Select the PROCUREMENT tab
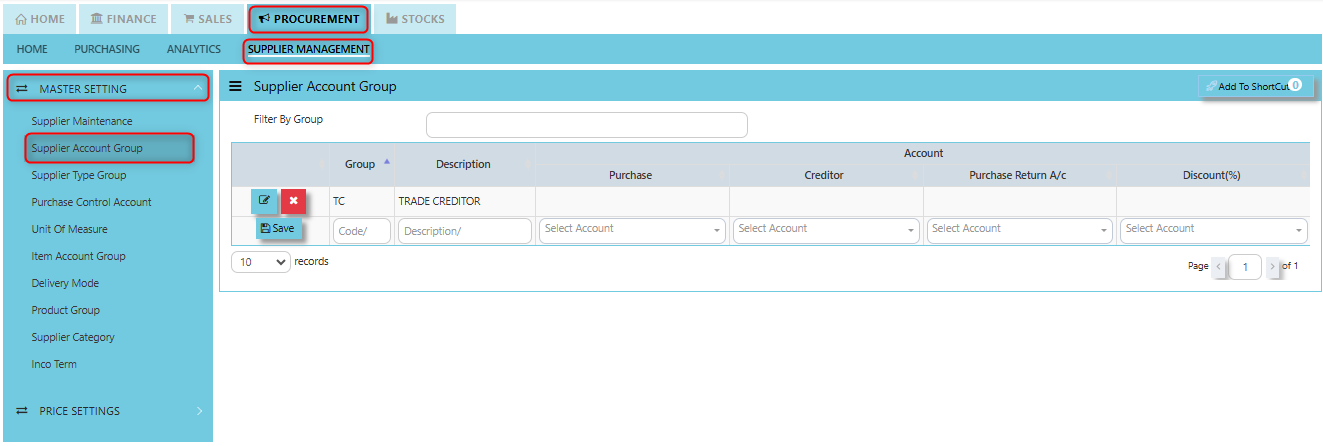This screenshot has width=1323, height=446. click(309, 19)
